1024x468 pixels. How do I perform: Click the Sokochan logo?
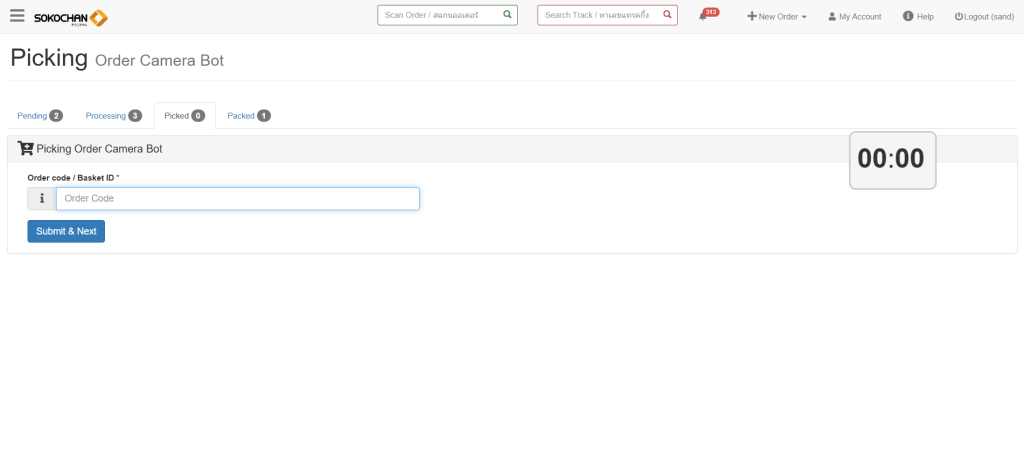tap(70, 17)
